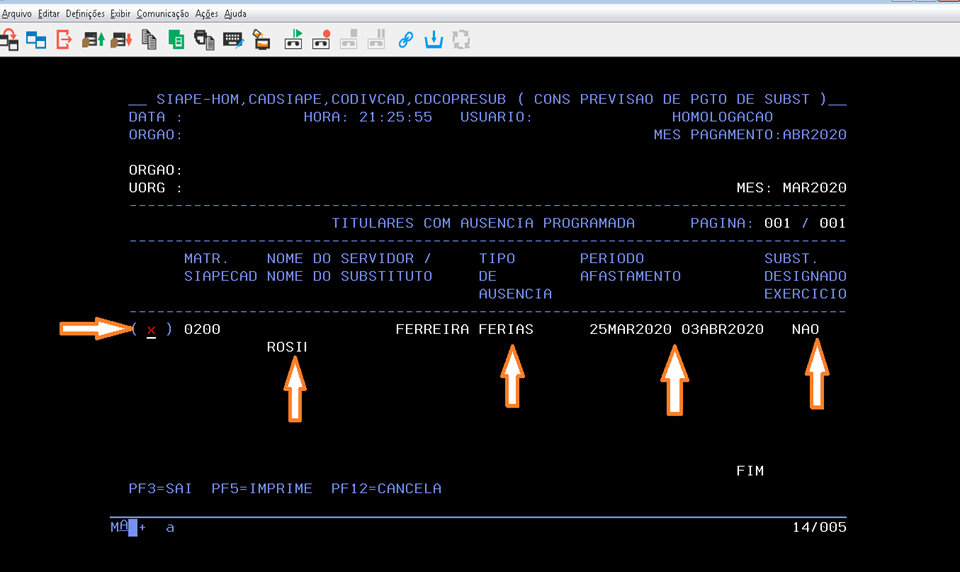
Task: Open the Arquivo menu
Action: click(x=17, y=13)
